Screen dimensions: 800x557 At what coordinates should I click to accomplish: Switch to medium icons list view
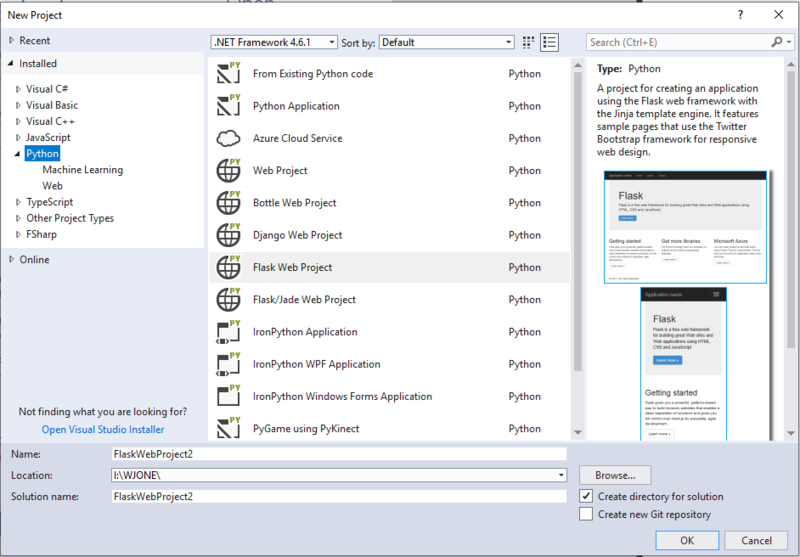549,42
